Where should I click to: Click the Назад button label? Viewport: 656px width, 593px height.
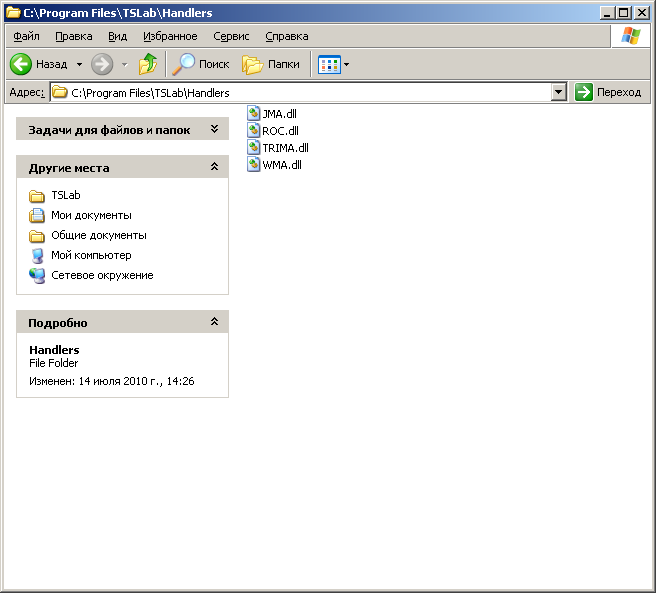click(x=51, y=64)
